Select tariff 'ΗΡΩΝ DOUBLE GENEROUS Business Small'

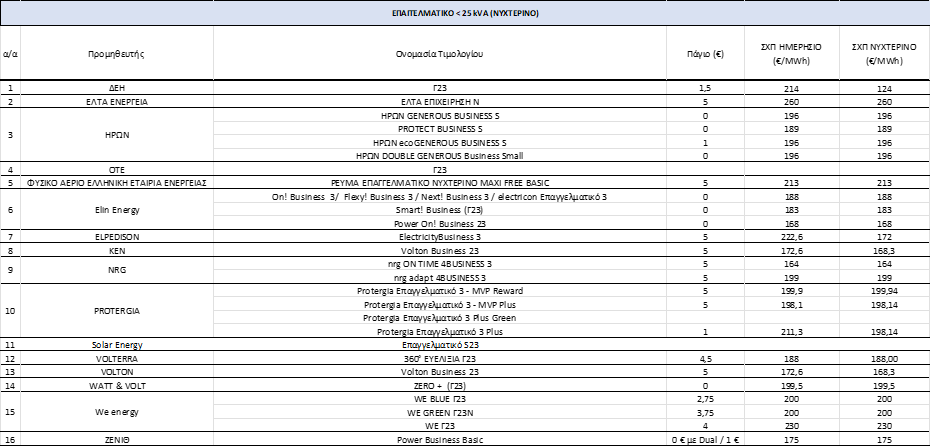[x=439, y=156]
